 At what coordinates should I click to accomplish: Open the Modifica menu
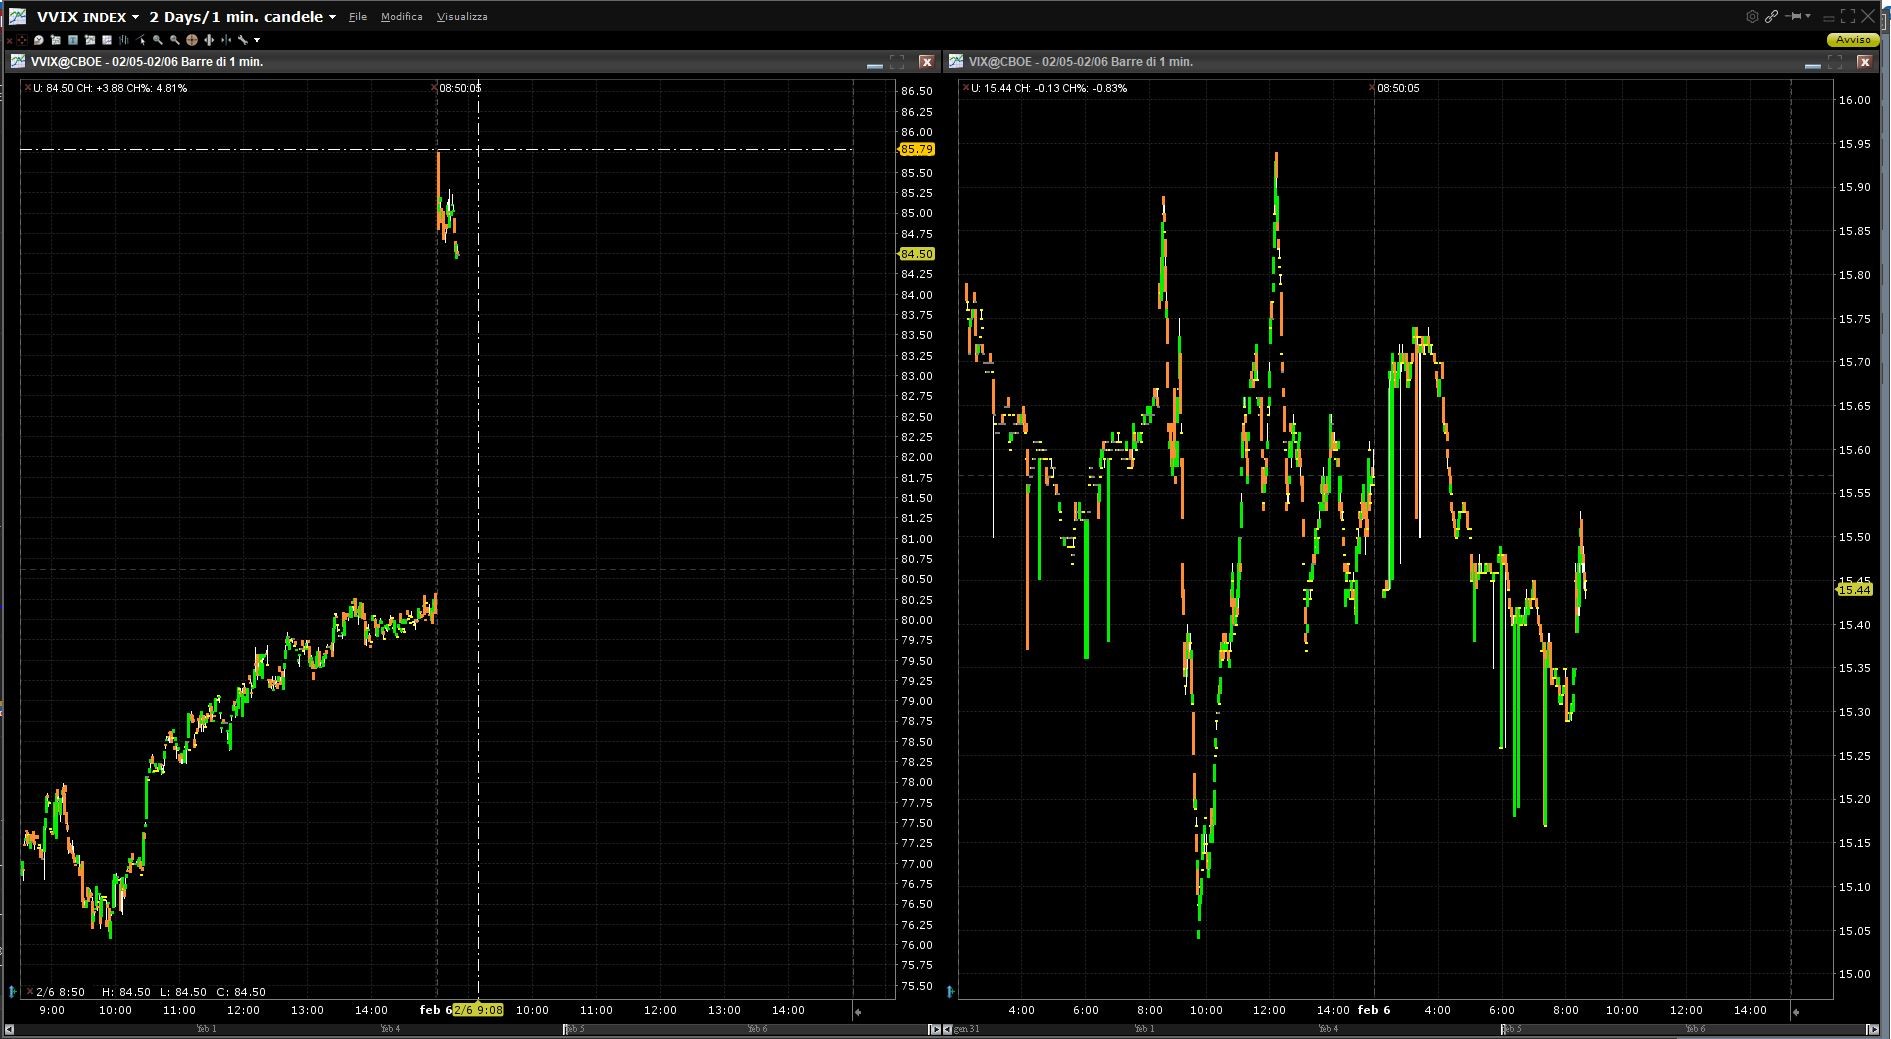[402, 17]
